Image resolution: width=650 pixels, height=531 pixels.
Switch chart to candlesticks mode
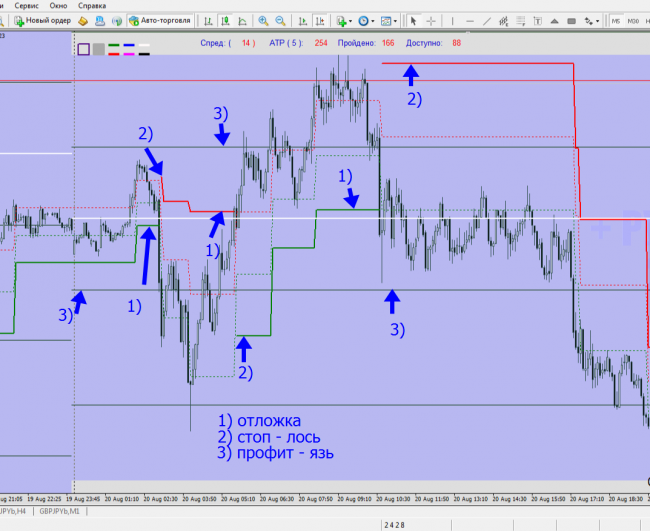[x=226, y=21]
